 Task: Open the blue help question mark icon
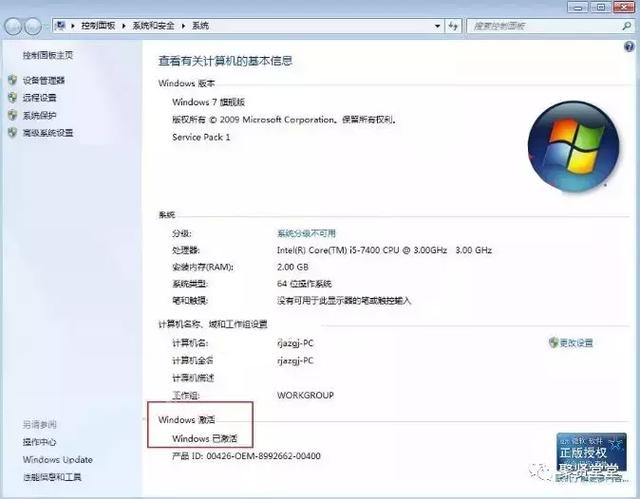pyautogui.click(x=629, y=47)
